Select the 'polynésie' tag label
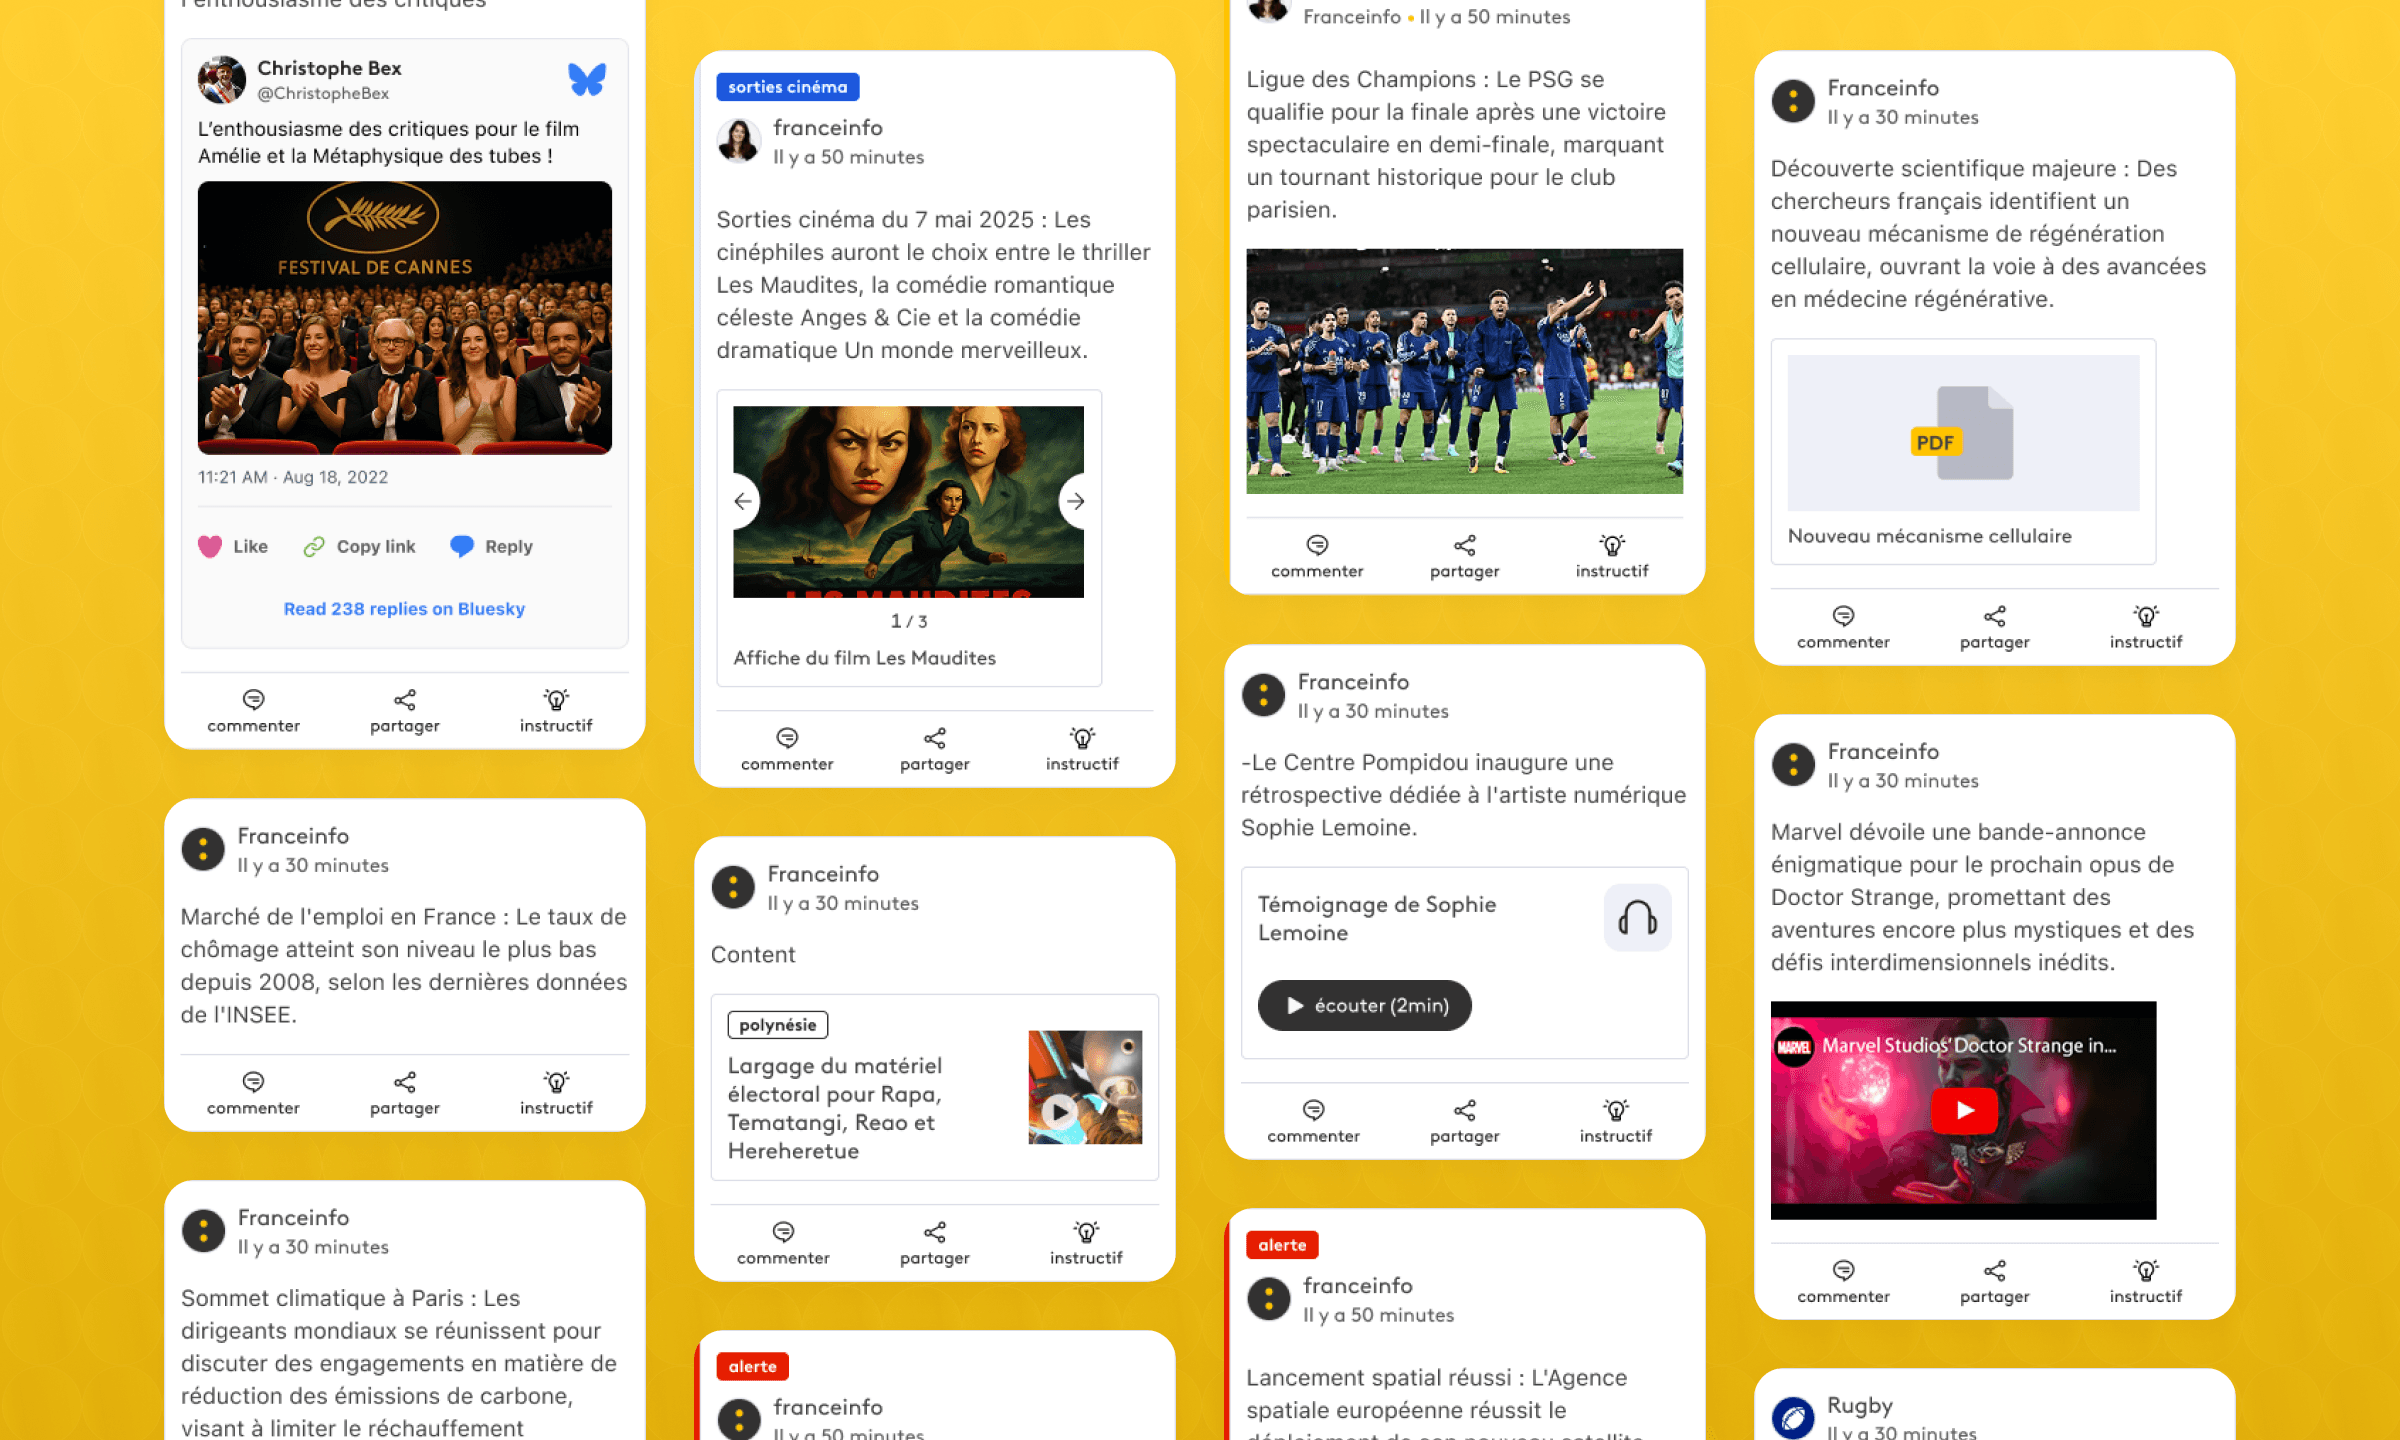 click(x=778, y=1024)
